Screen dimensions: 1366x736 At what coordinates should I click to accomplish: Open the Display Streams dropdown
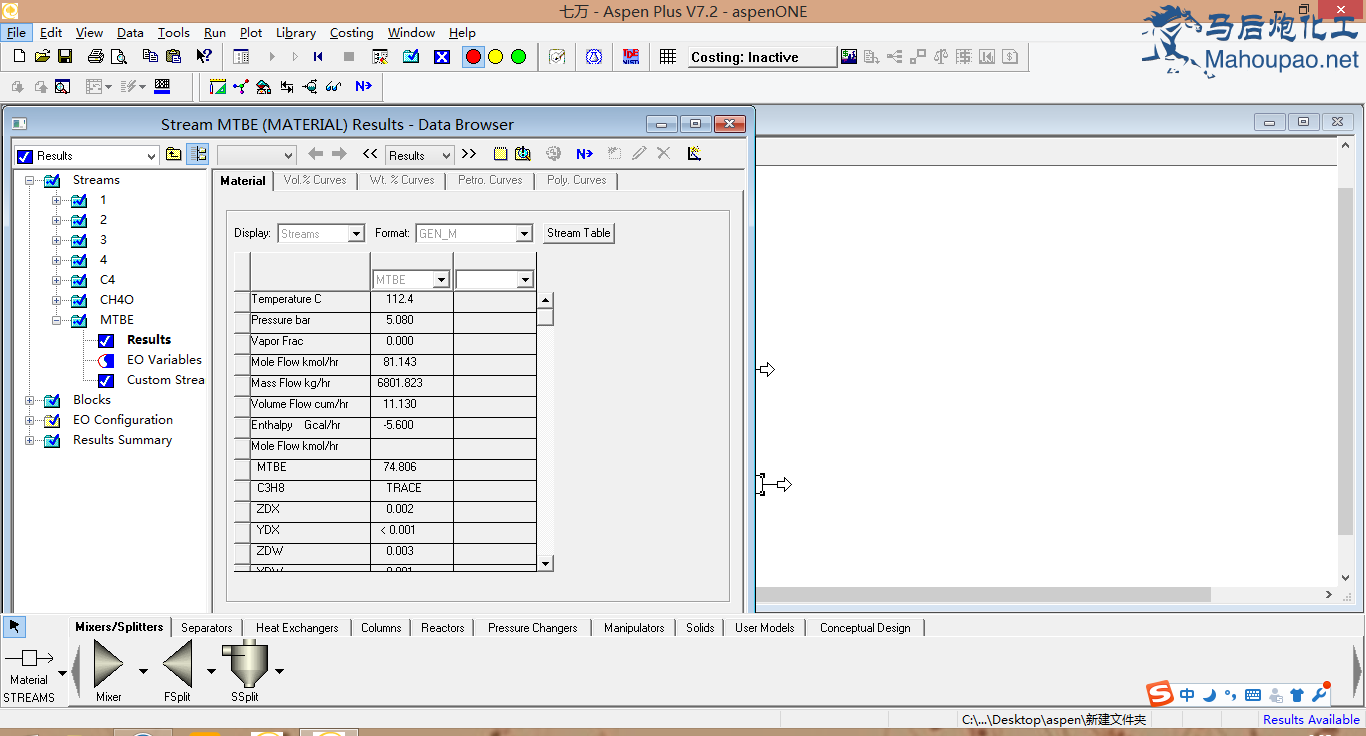click(356, 234)
